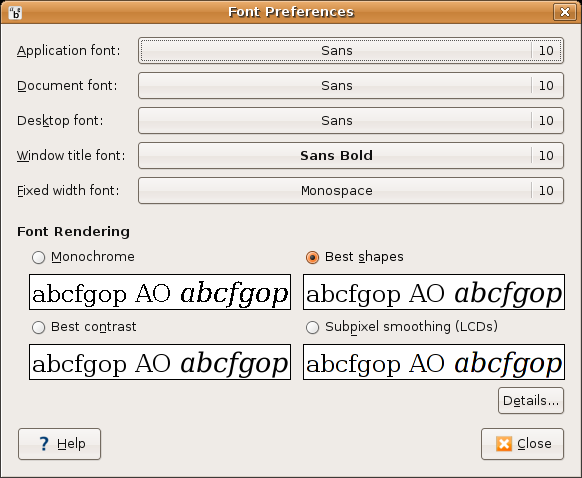Open the Application font chooser (Sans)
This screenshot has height=478, width=582.
(351, 50)
